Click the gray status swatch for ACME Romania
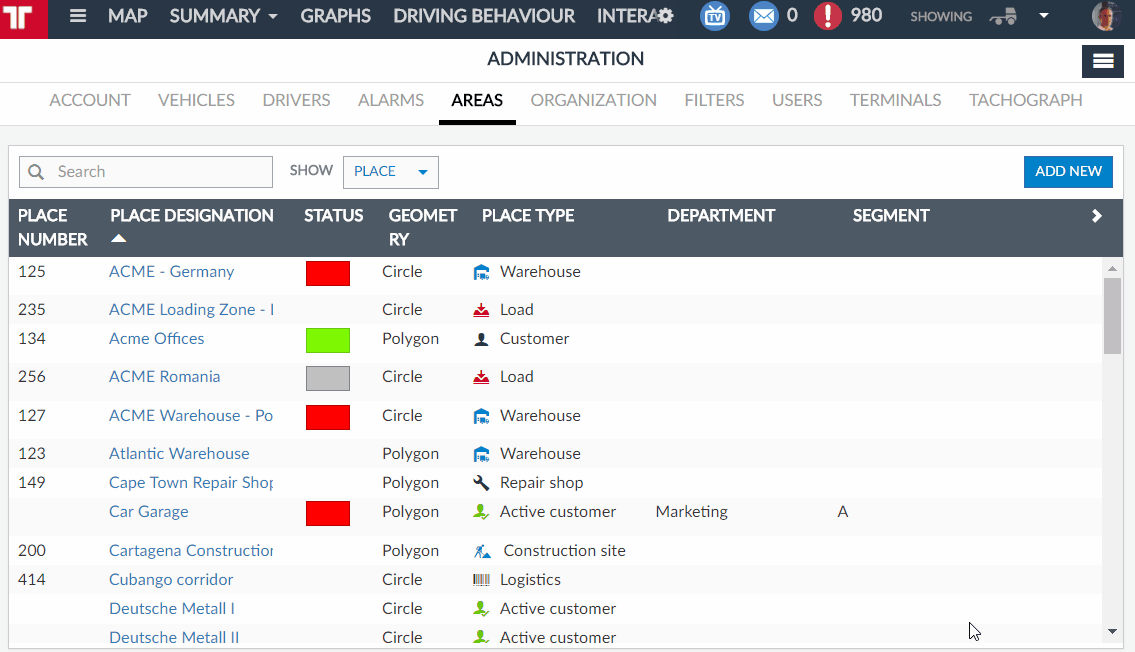 [x=328, y=378]
